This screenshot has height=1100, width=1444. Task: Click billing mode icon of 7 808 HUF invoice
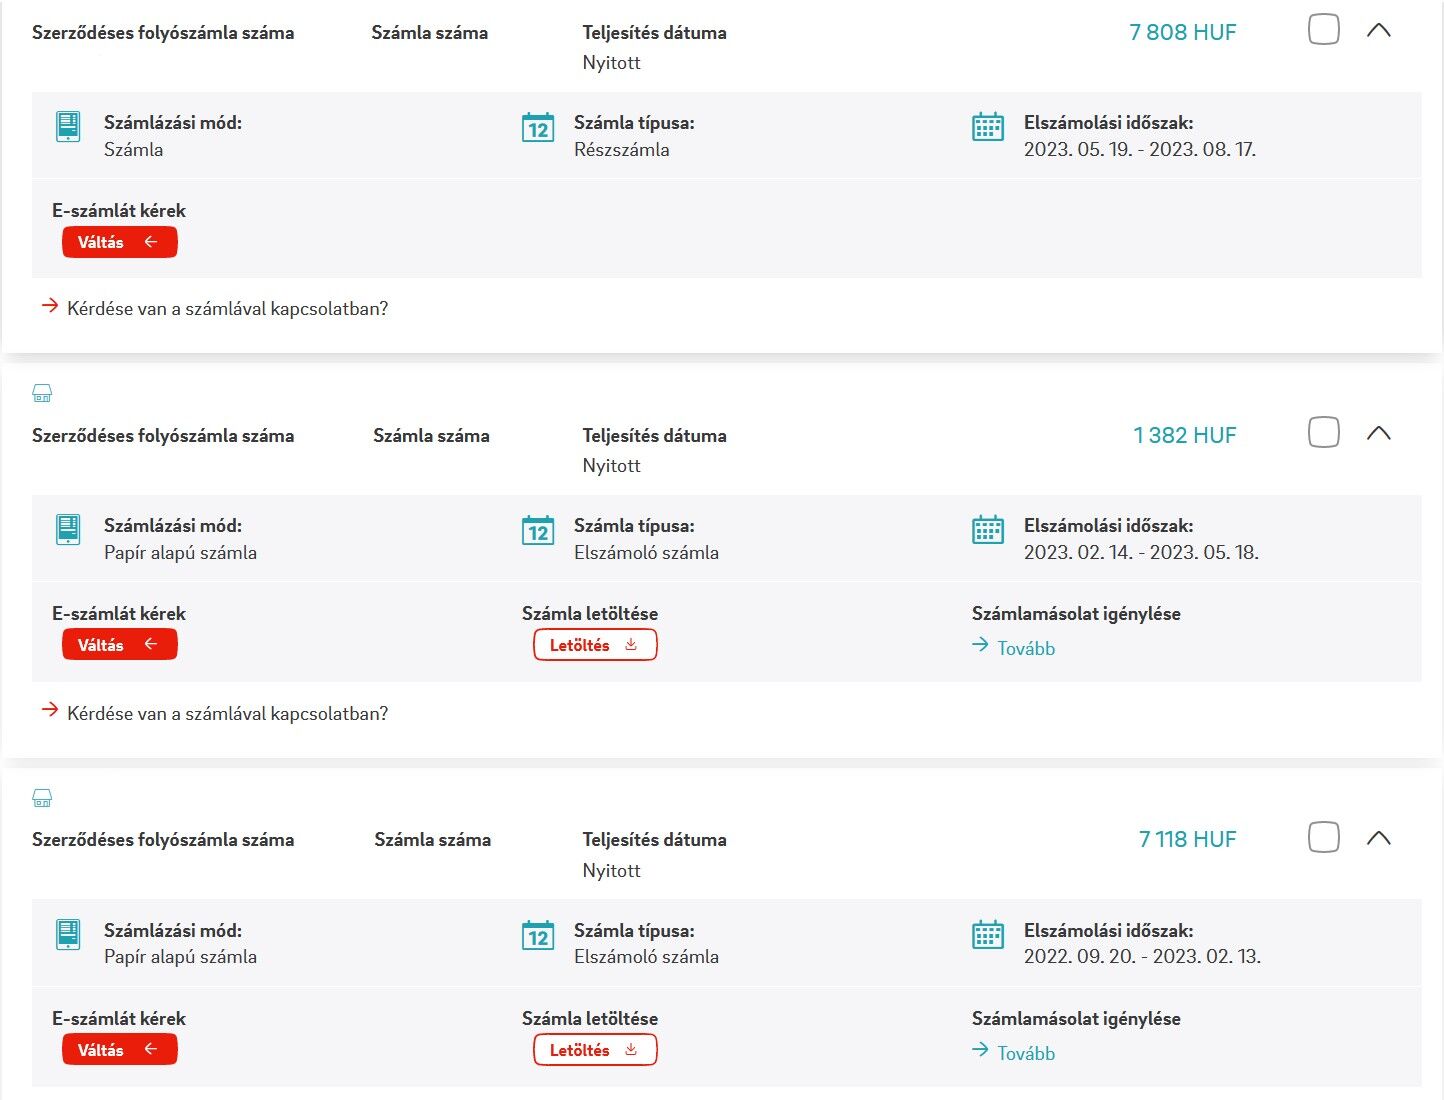(68, 127)
